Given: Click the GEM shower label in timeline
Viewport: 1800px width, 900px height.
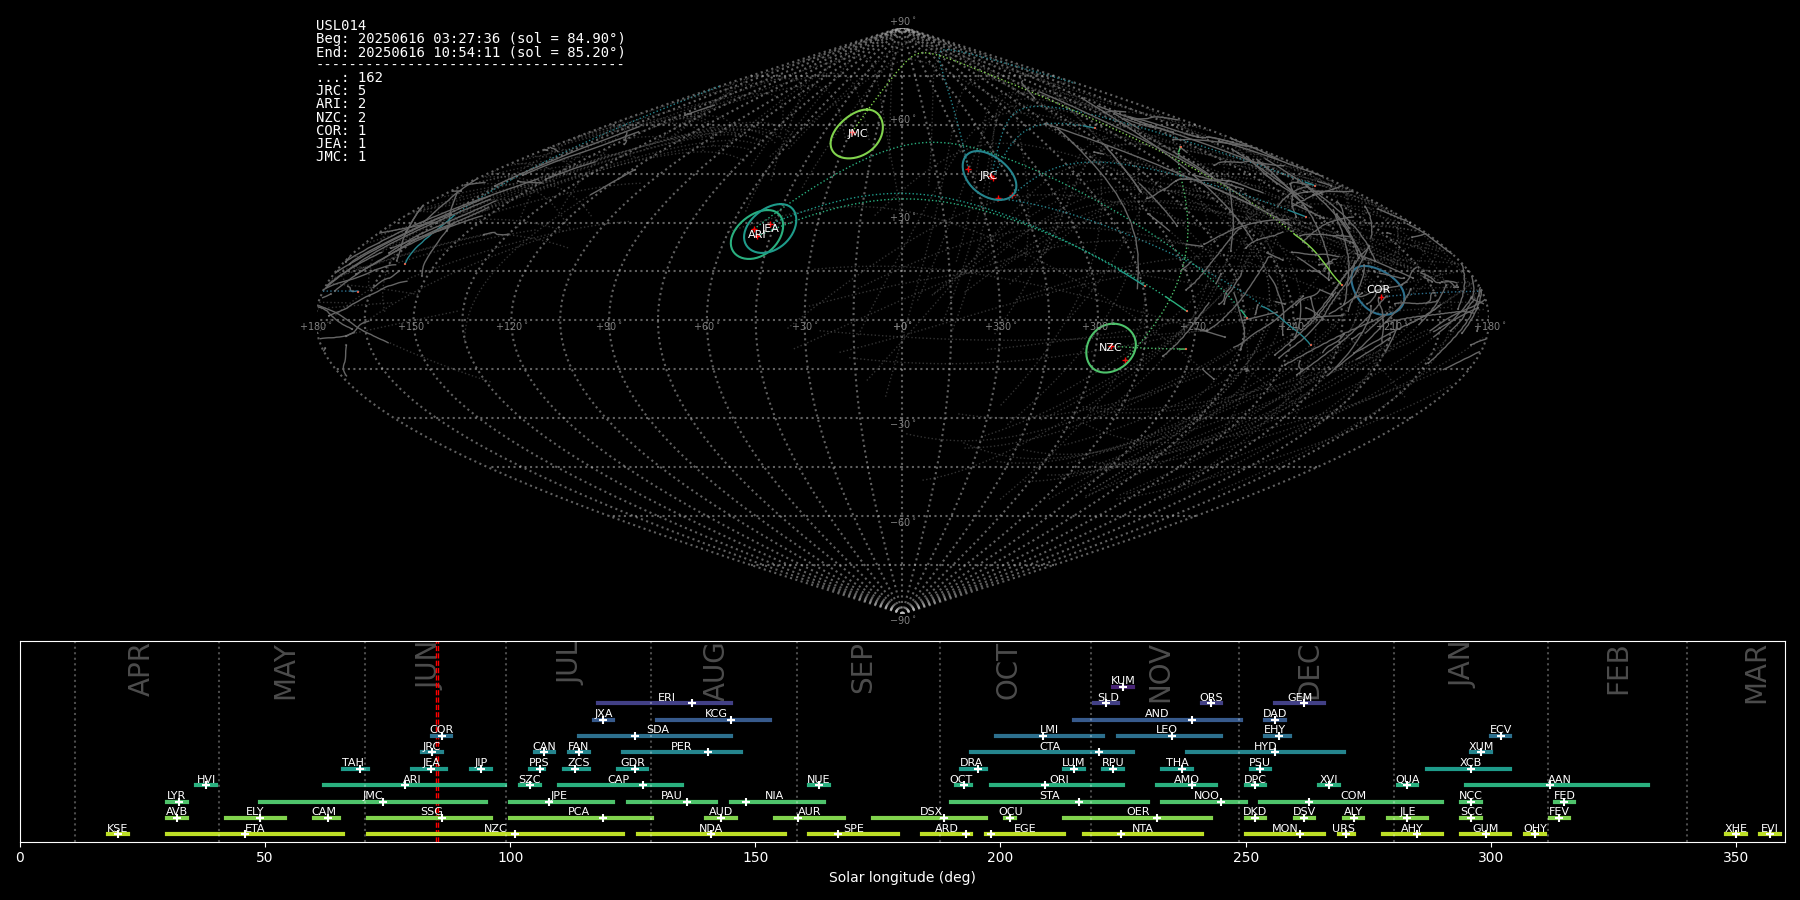Looking at the screenshot, I should (x=1299, y=697).
